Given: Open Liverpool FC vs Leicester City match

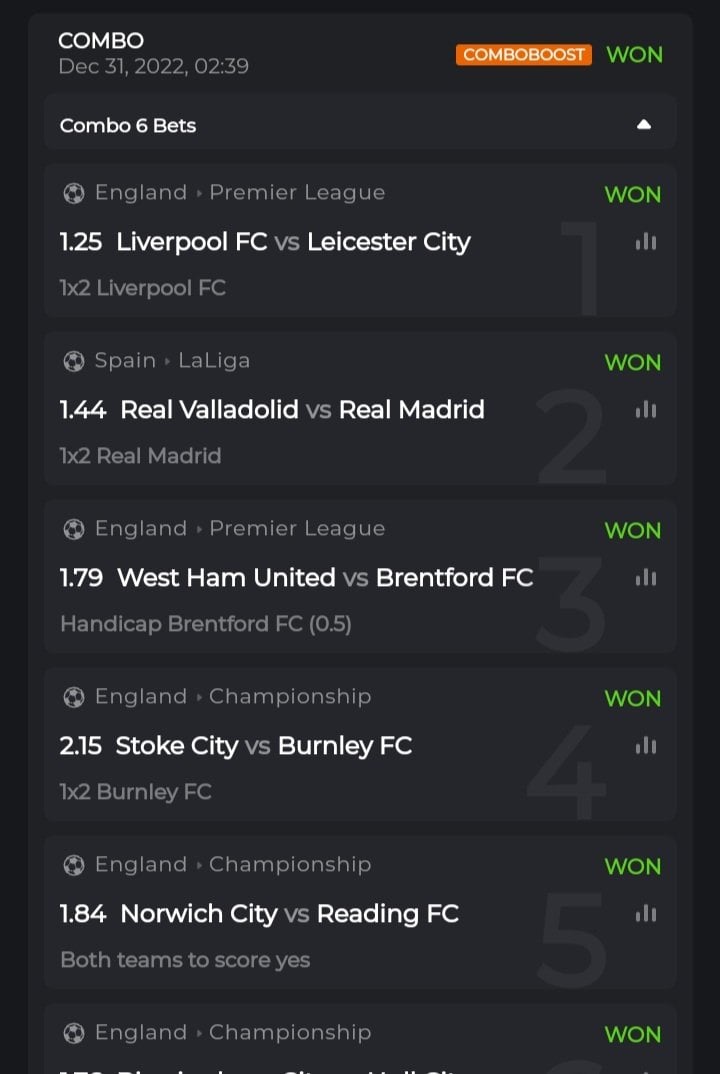Looking at the screenshot, I should click(293, 242).
